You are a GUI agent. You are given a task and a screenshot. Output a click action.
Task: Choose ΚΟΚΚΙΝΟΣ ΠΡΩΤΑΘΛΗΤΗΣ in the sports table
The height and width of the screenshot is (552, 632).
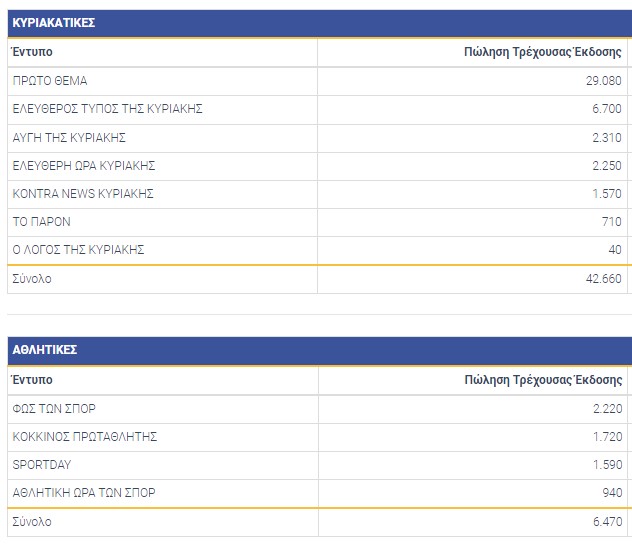pos(85,437)
